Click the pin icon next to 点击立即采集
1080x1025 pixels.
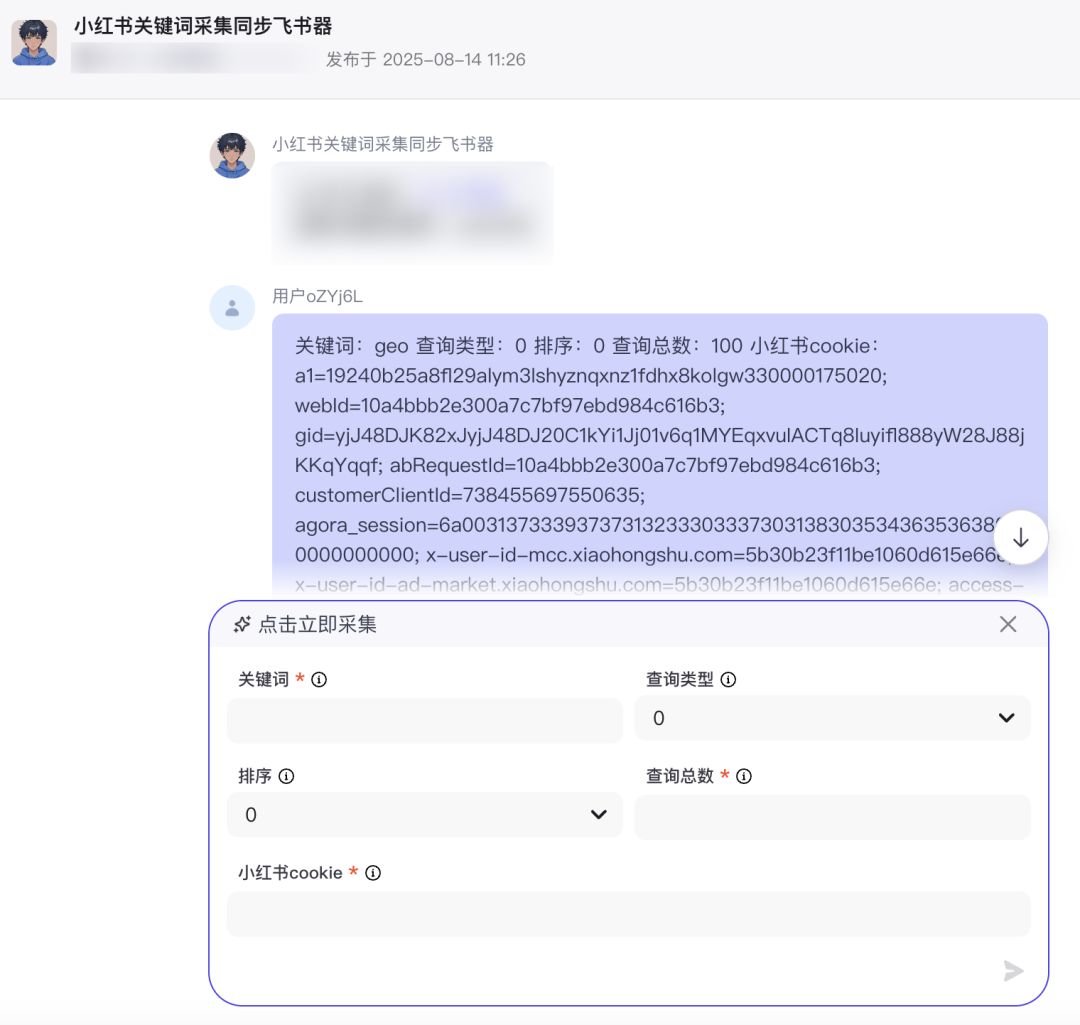[x=242, y=625]
